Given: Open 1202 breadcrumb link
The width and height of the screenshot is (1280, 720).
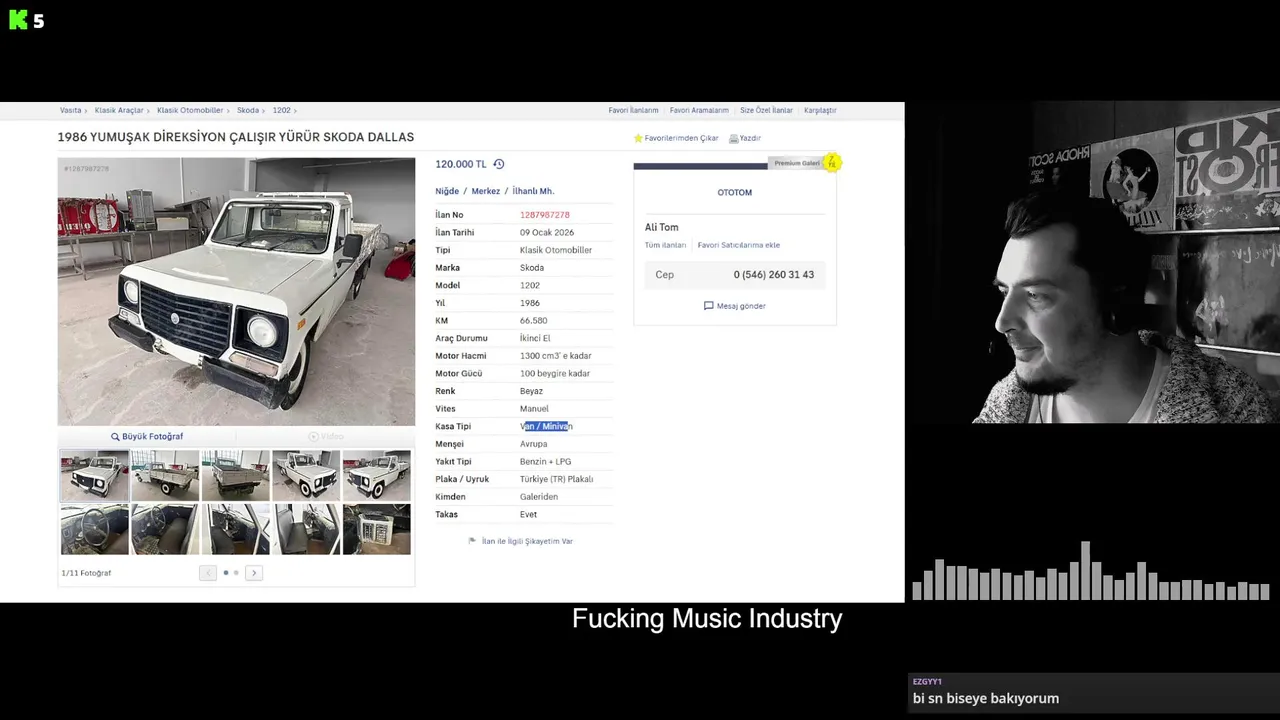Looking at the screenshot, I should [281, 111].
